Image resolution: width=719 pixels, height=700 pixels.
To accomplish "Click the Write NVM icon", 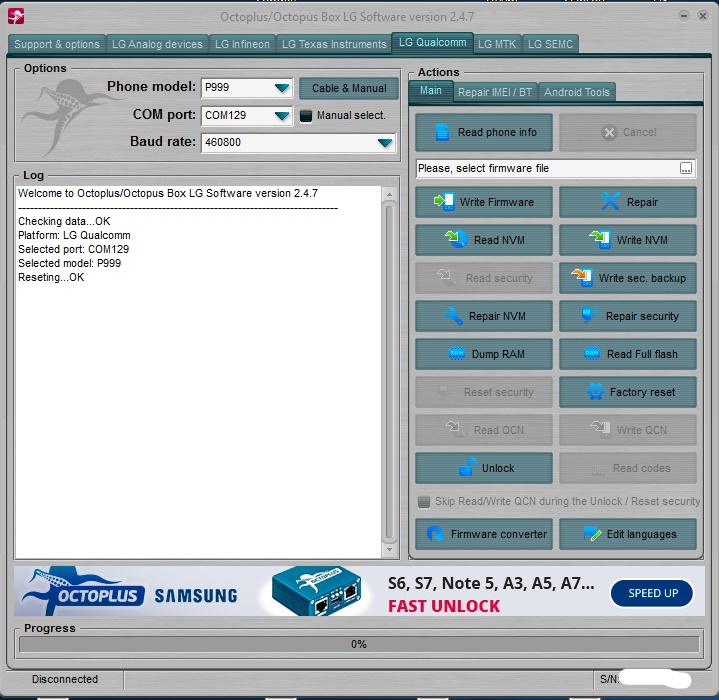I will click(599, 239).
